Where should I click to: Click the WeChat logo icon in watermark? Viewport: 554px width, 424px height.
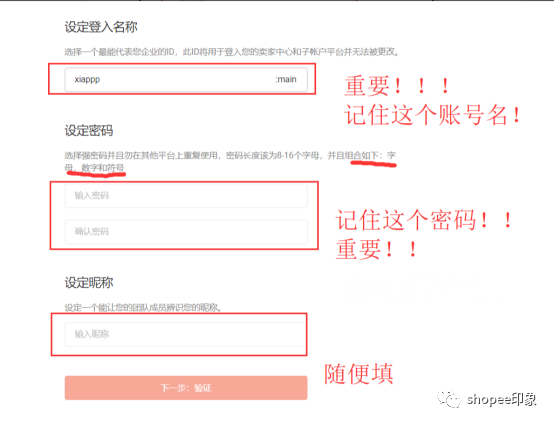(x=449, y=399)
